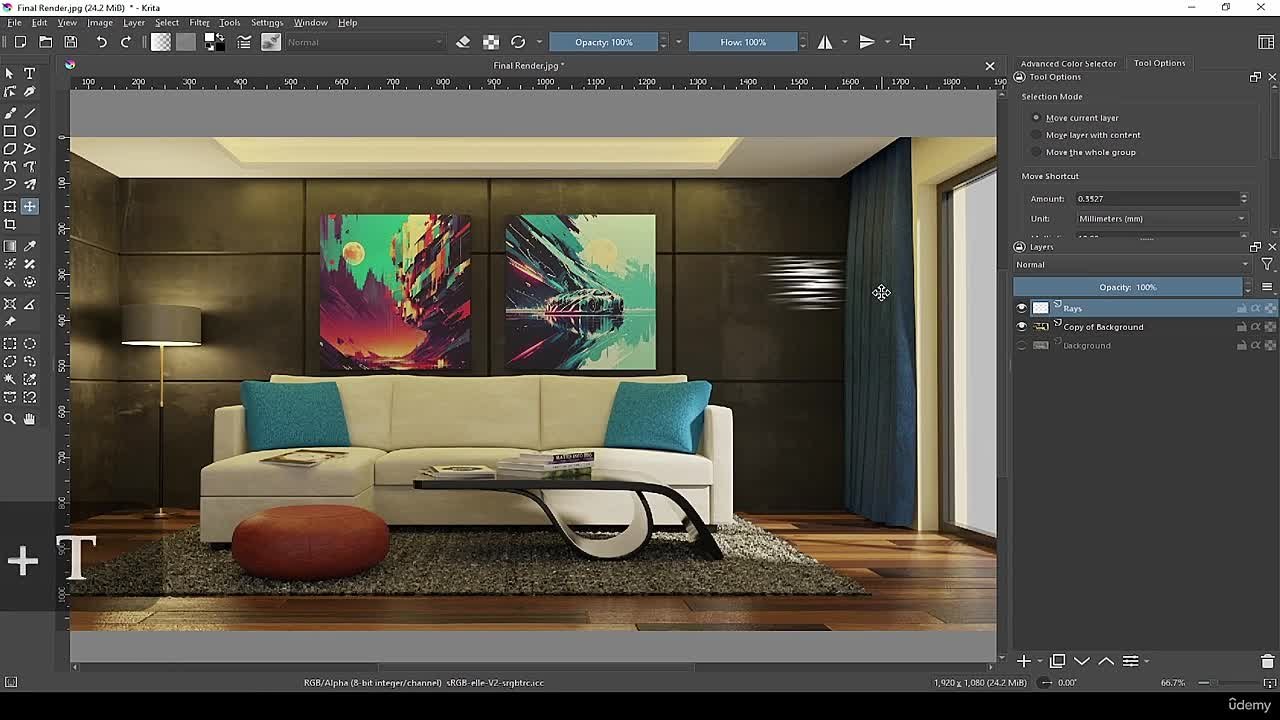Open the Add Layer options in Layers panel
Screen dimensions: 1280x720
pos(1023,661)
